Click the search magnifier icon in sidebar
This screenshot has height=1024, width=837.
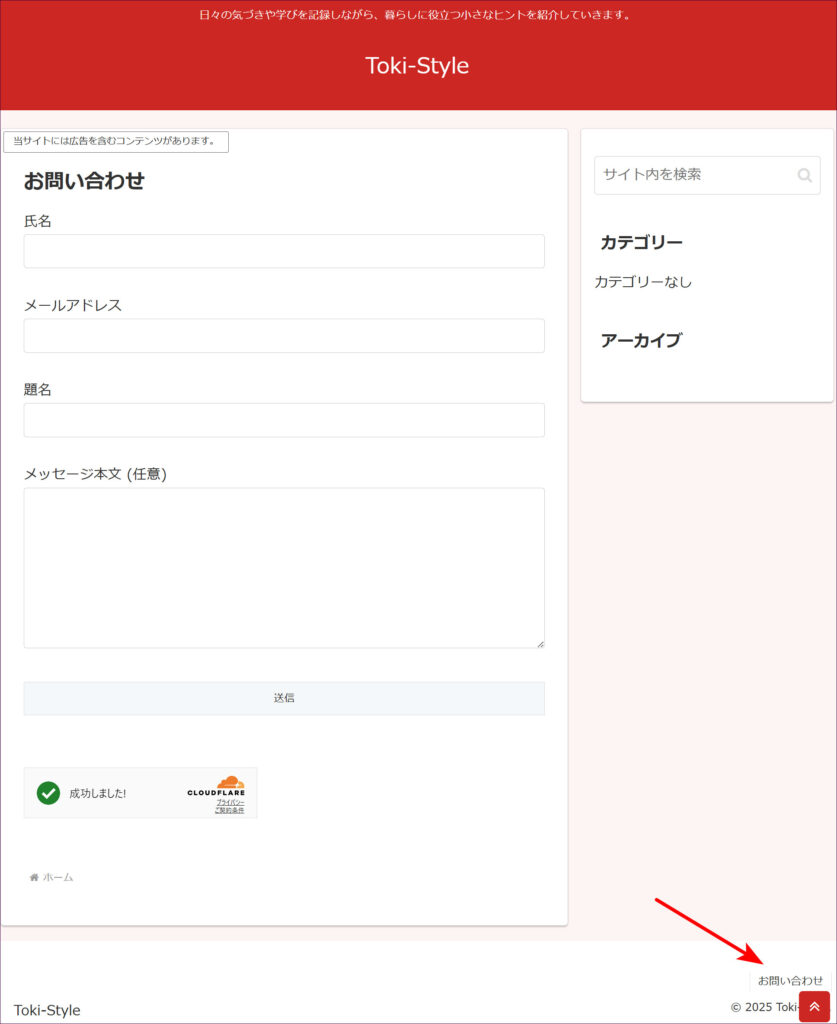tap(804, 175)
